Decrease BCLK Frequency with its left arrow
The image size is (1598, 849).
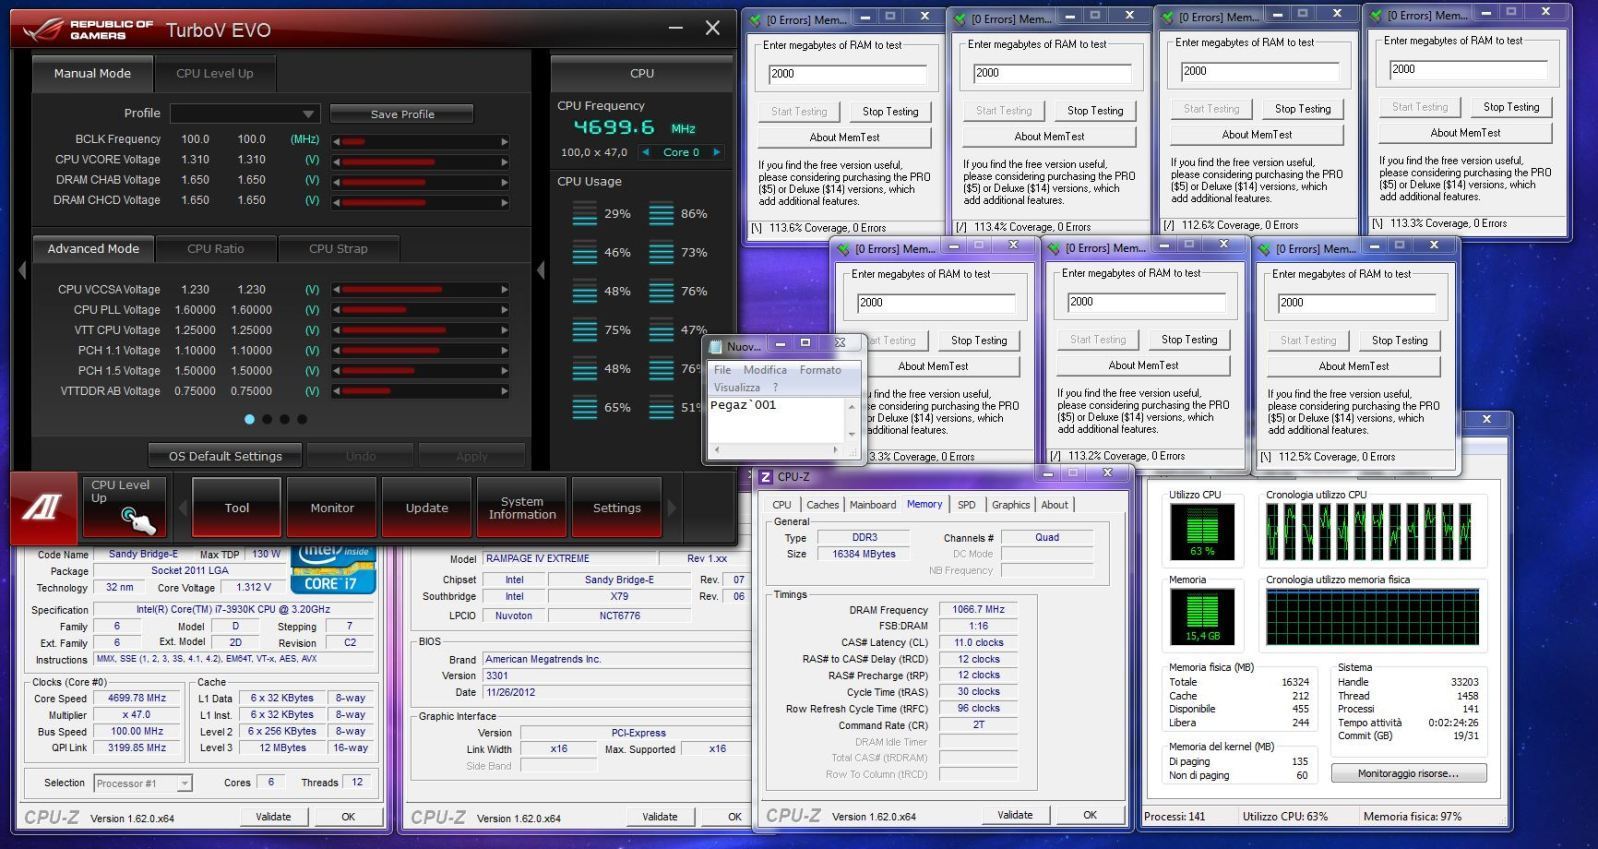click(x=336, y=142)
